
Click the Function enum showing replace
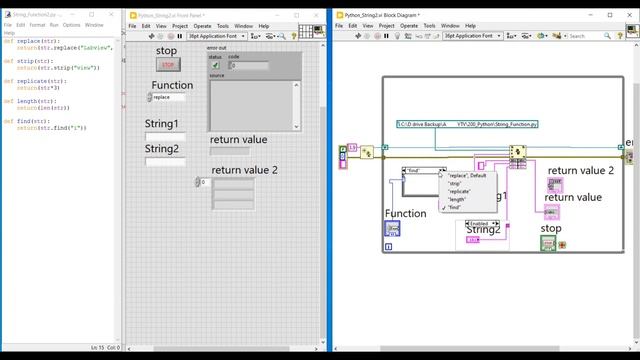point(169,97)
